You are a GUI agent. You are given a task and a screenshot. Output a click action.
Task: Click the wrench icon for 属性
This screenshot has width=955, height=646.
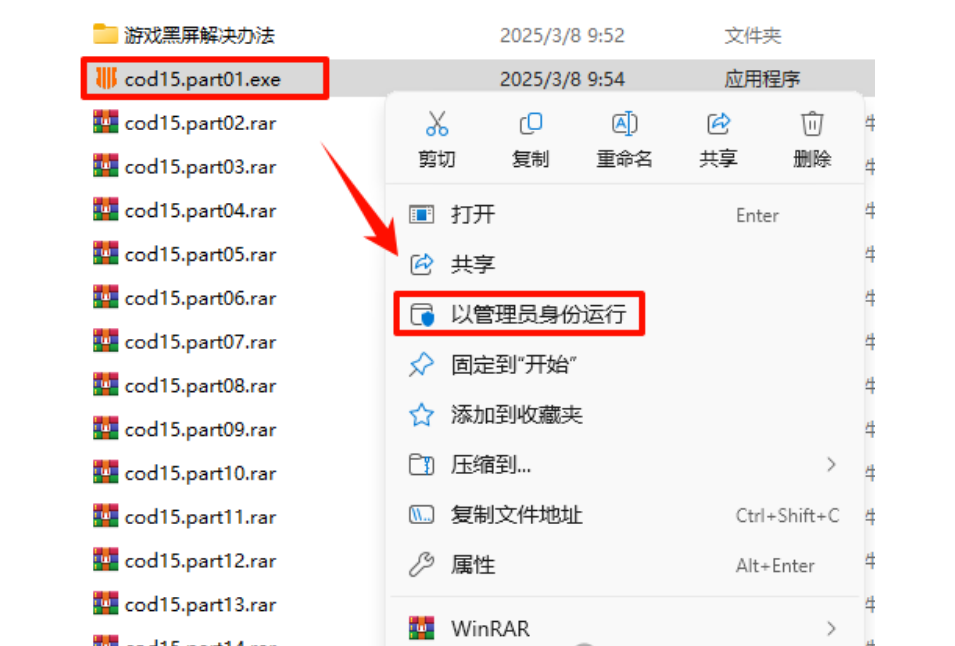click(421, 564)
